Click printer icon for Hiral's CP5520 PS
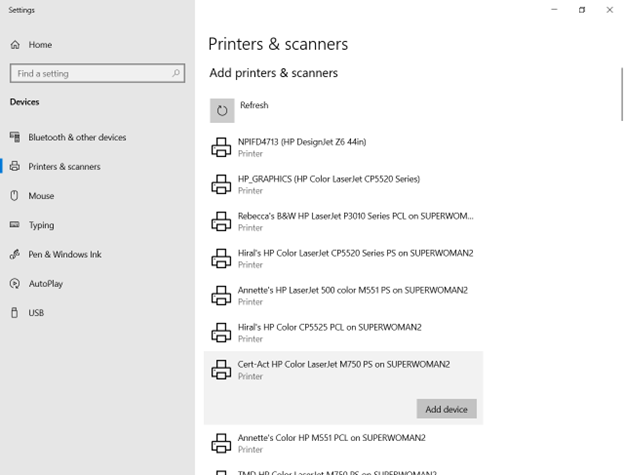The height and width of the screenshot is (475, 624). 221,259
